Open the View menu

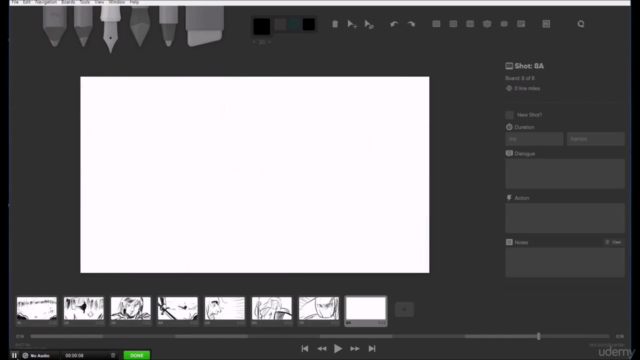tap(99, 2)
